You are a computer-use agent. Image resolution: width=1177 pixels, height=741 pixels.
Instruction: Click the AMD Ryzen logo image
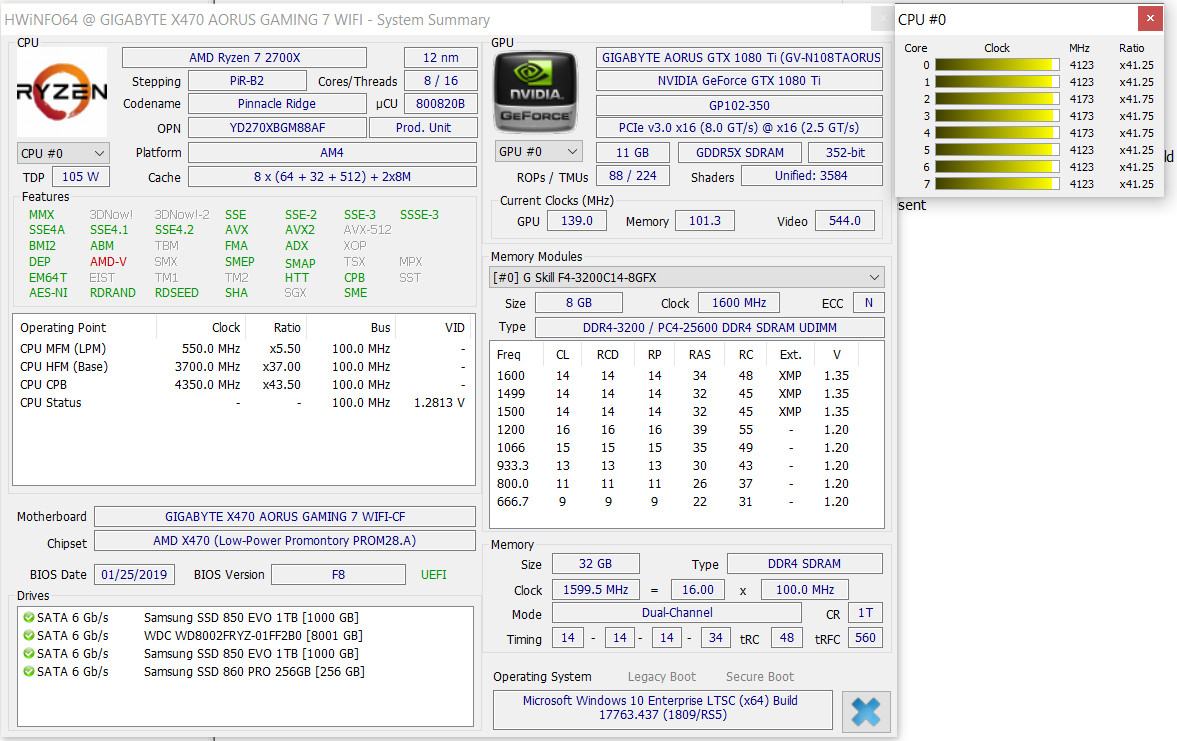[x=62, y=92]
